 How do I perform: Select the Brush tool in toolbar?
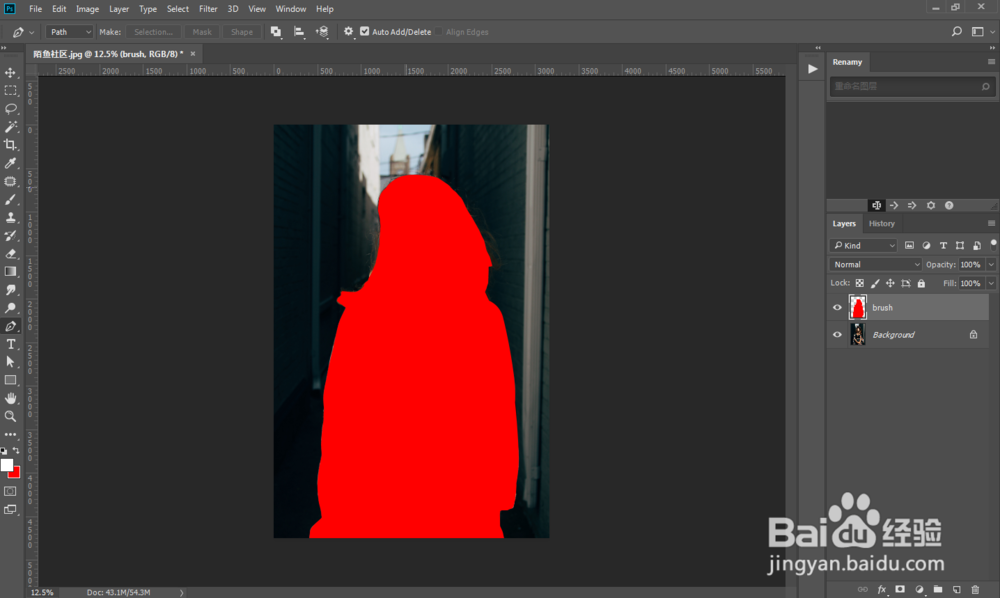10,200
